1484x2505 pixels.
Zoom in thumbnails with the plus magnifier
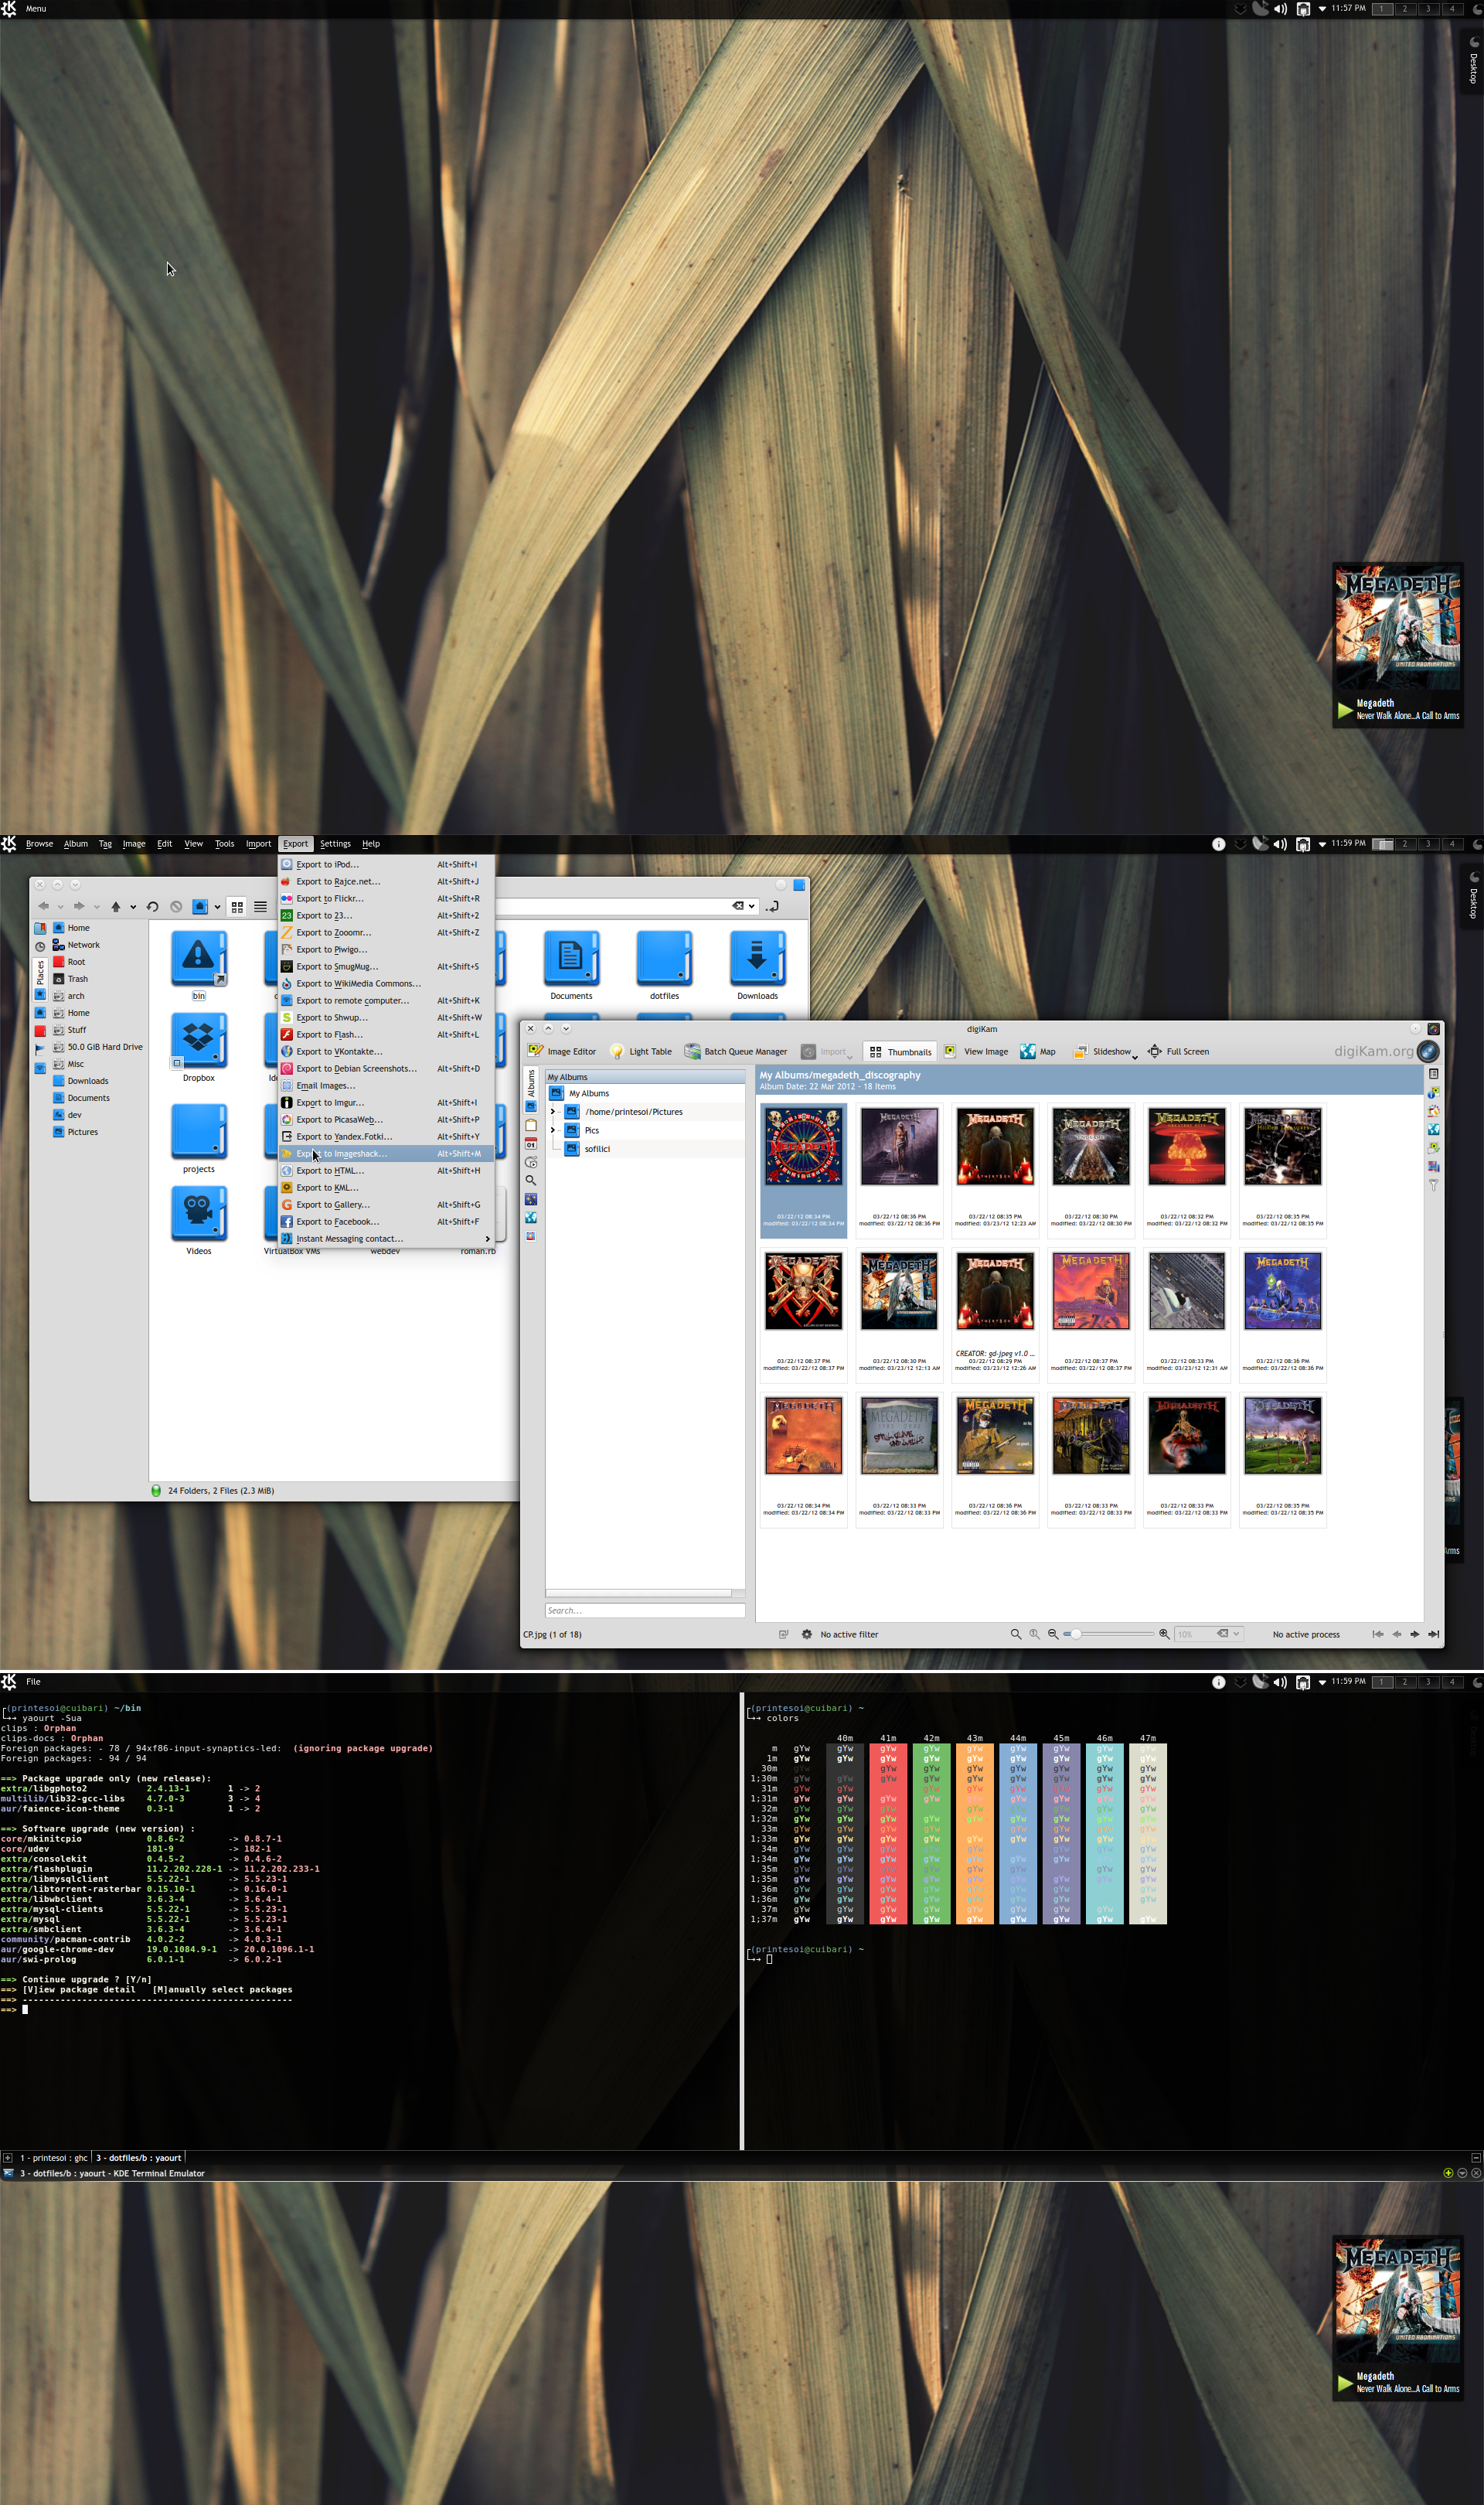coord(1164,1634)
